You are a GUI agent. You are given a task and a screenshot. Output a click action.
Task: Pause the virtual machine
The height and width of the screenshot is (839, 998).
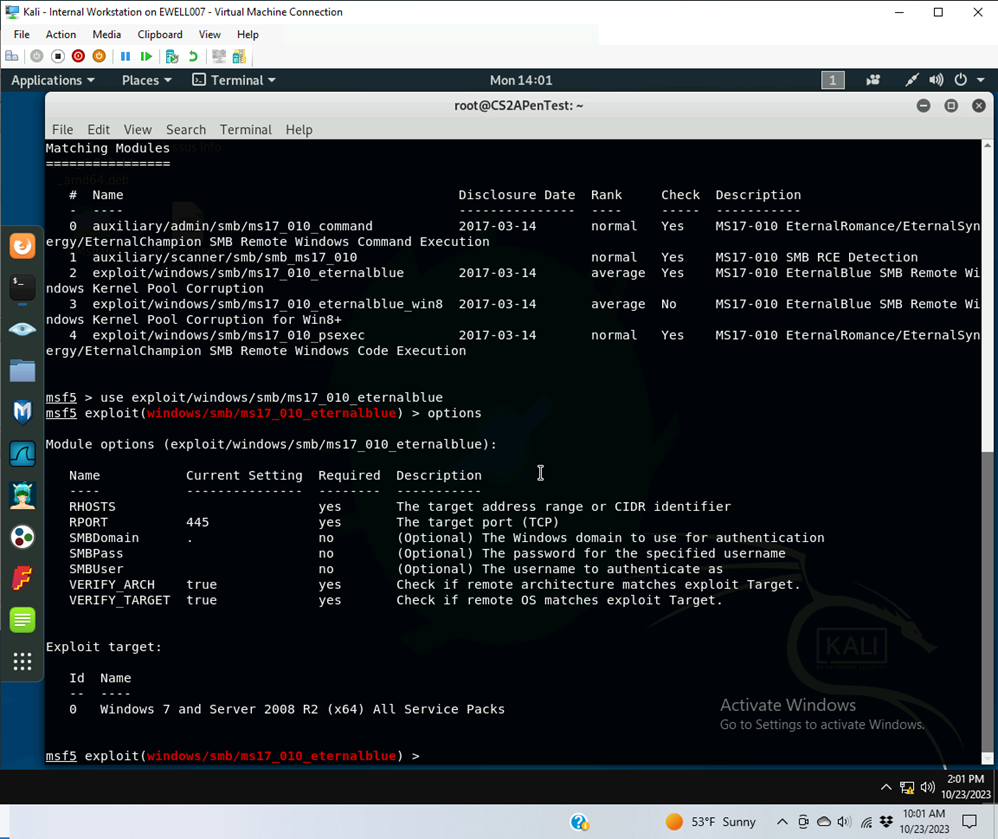coord(125,57)
